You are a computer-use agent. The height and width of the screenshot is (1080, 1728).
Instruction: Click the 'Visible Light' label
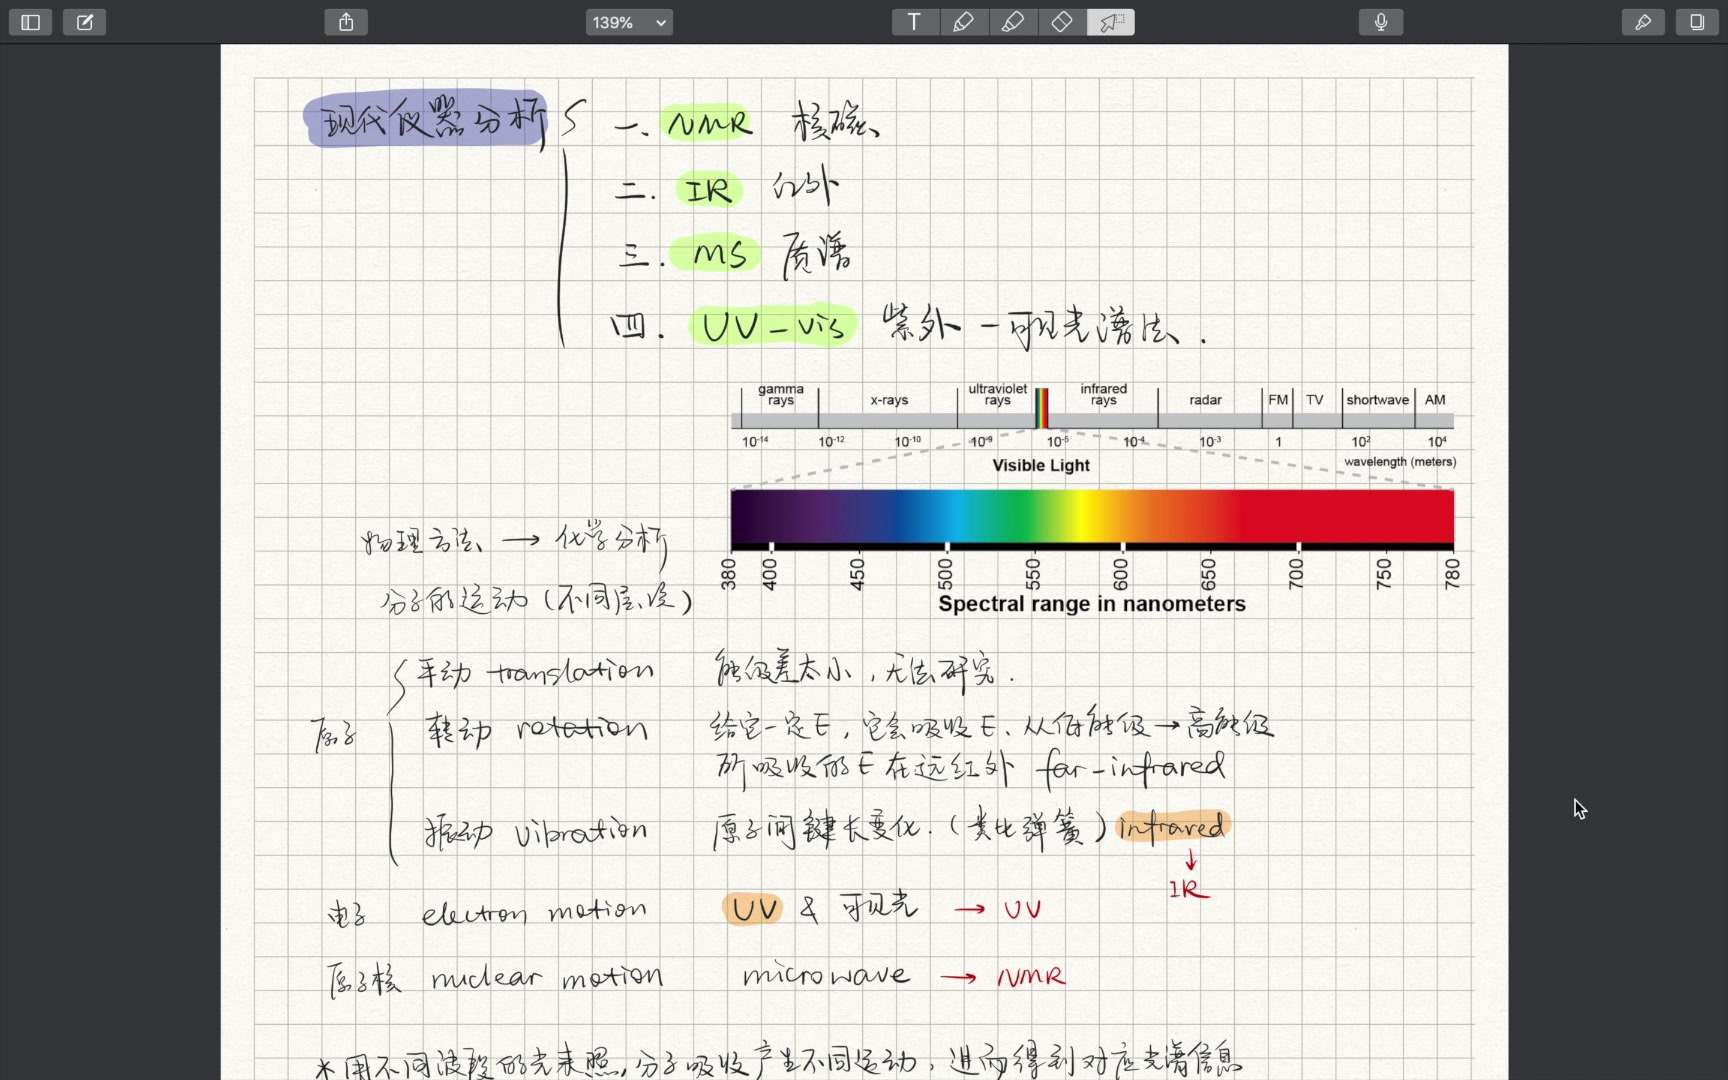(x=1041, y=465)
